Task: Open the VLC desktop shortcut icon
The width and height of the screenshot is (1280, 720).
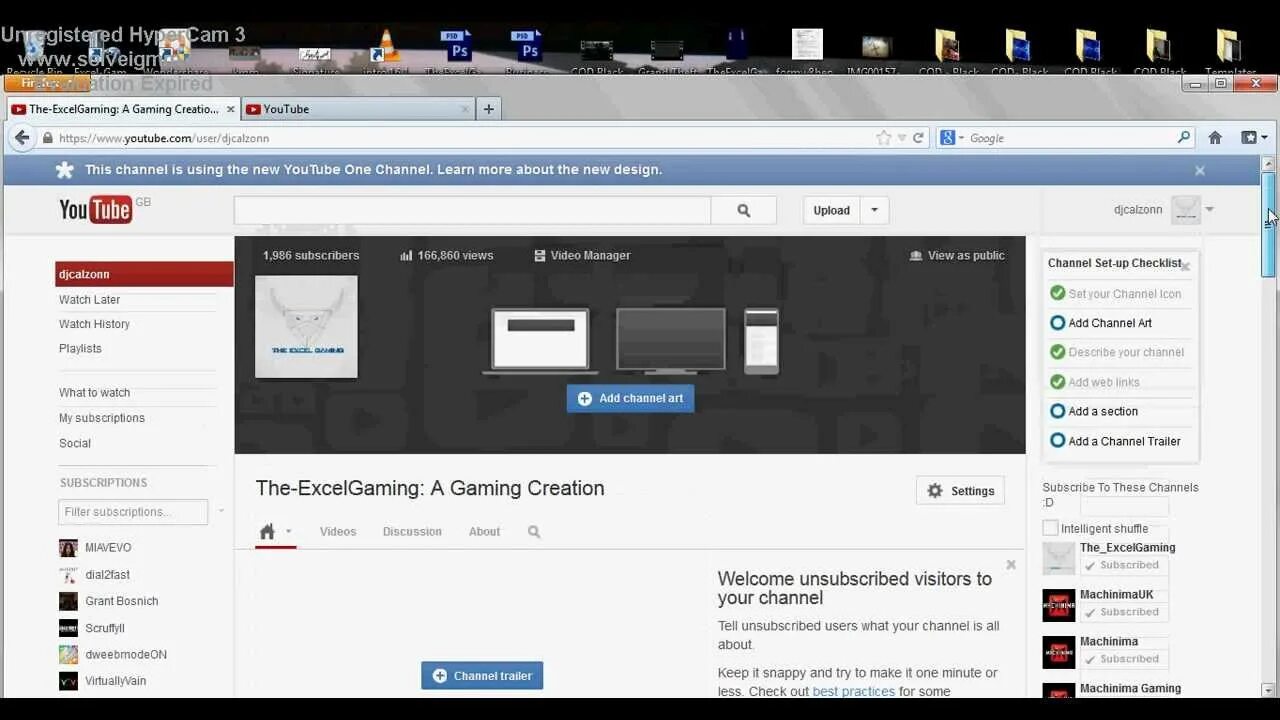Action: tap(385, 47)
